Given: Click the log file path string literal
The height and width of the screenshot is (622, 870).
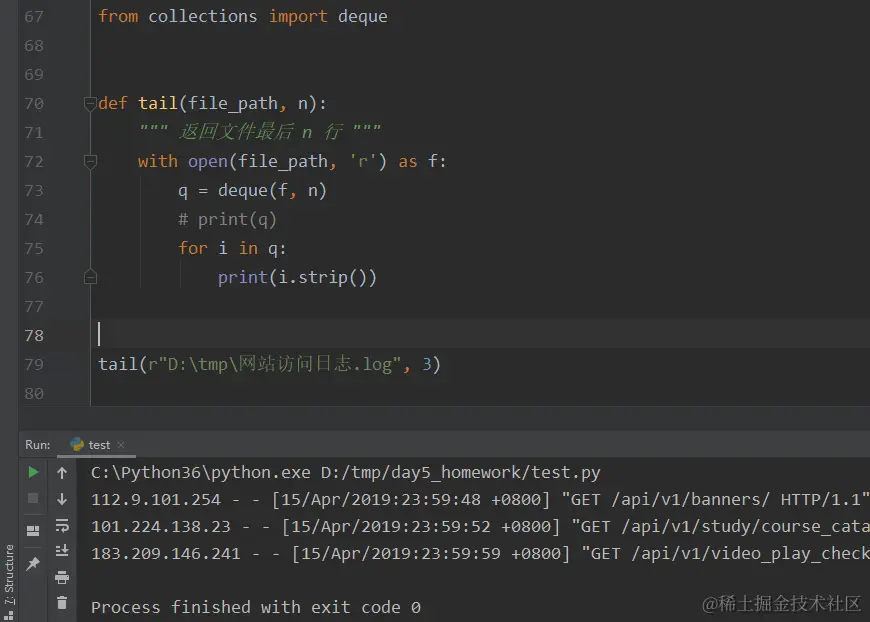Looking at the screenshot, I should (275, 364).
